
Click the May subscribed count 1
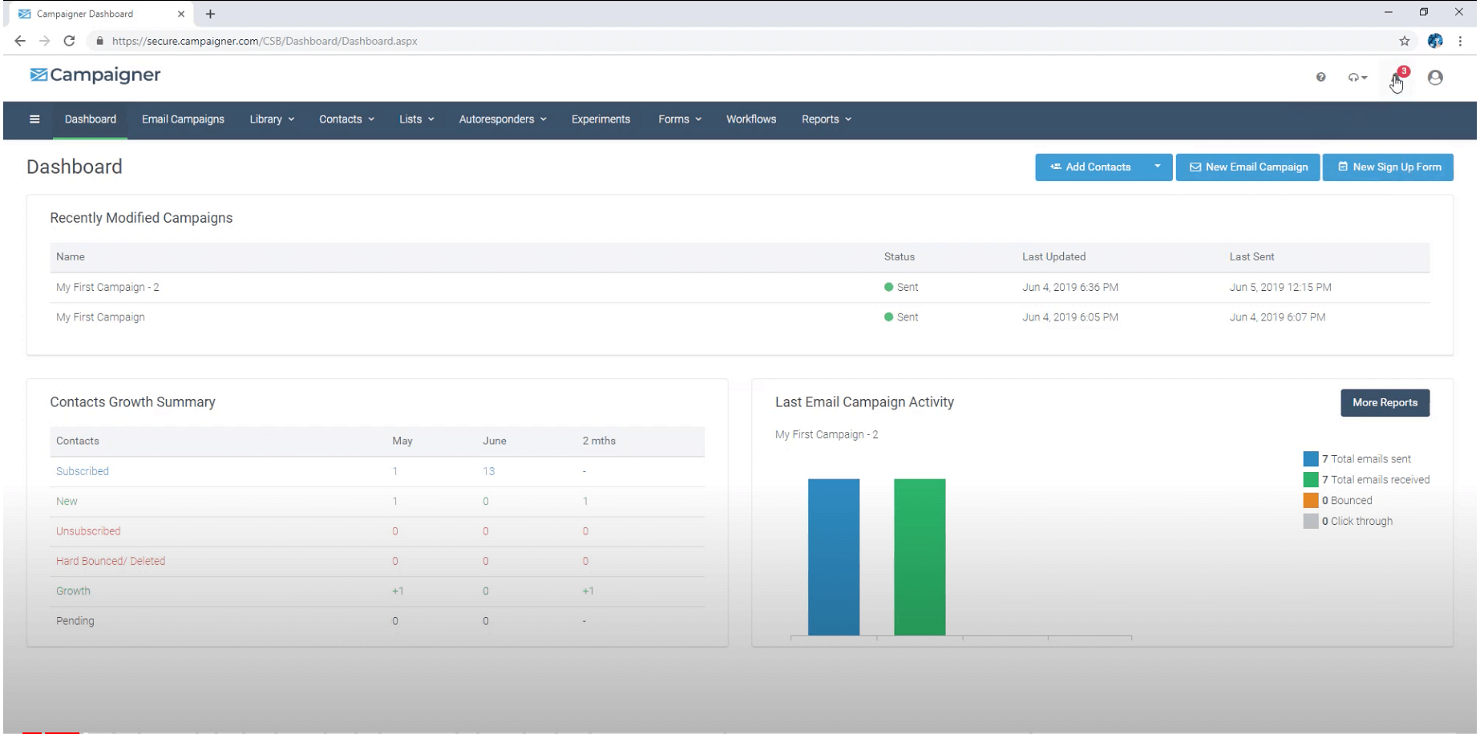395,471
